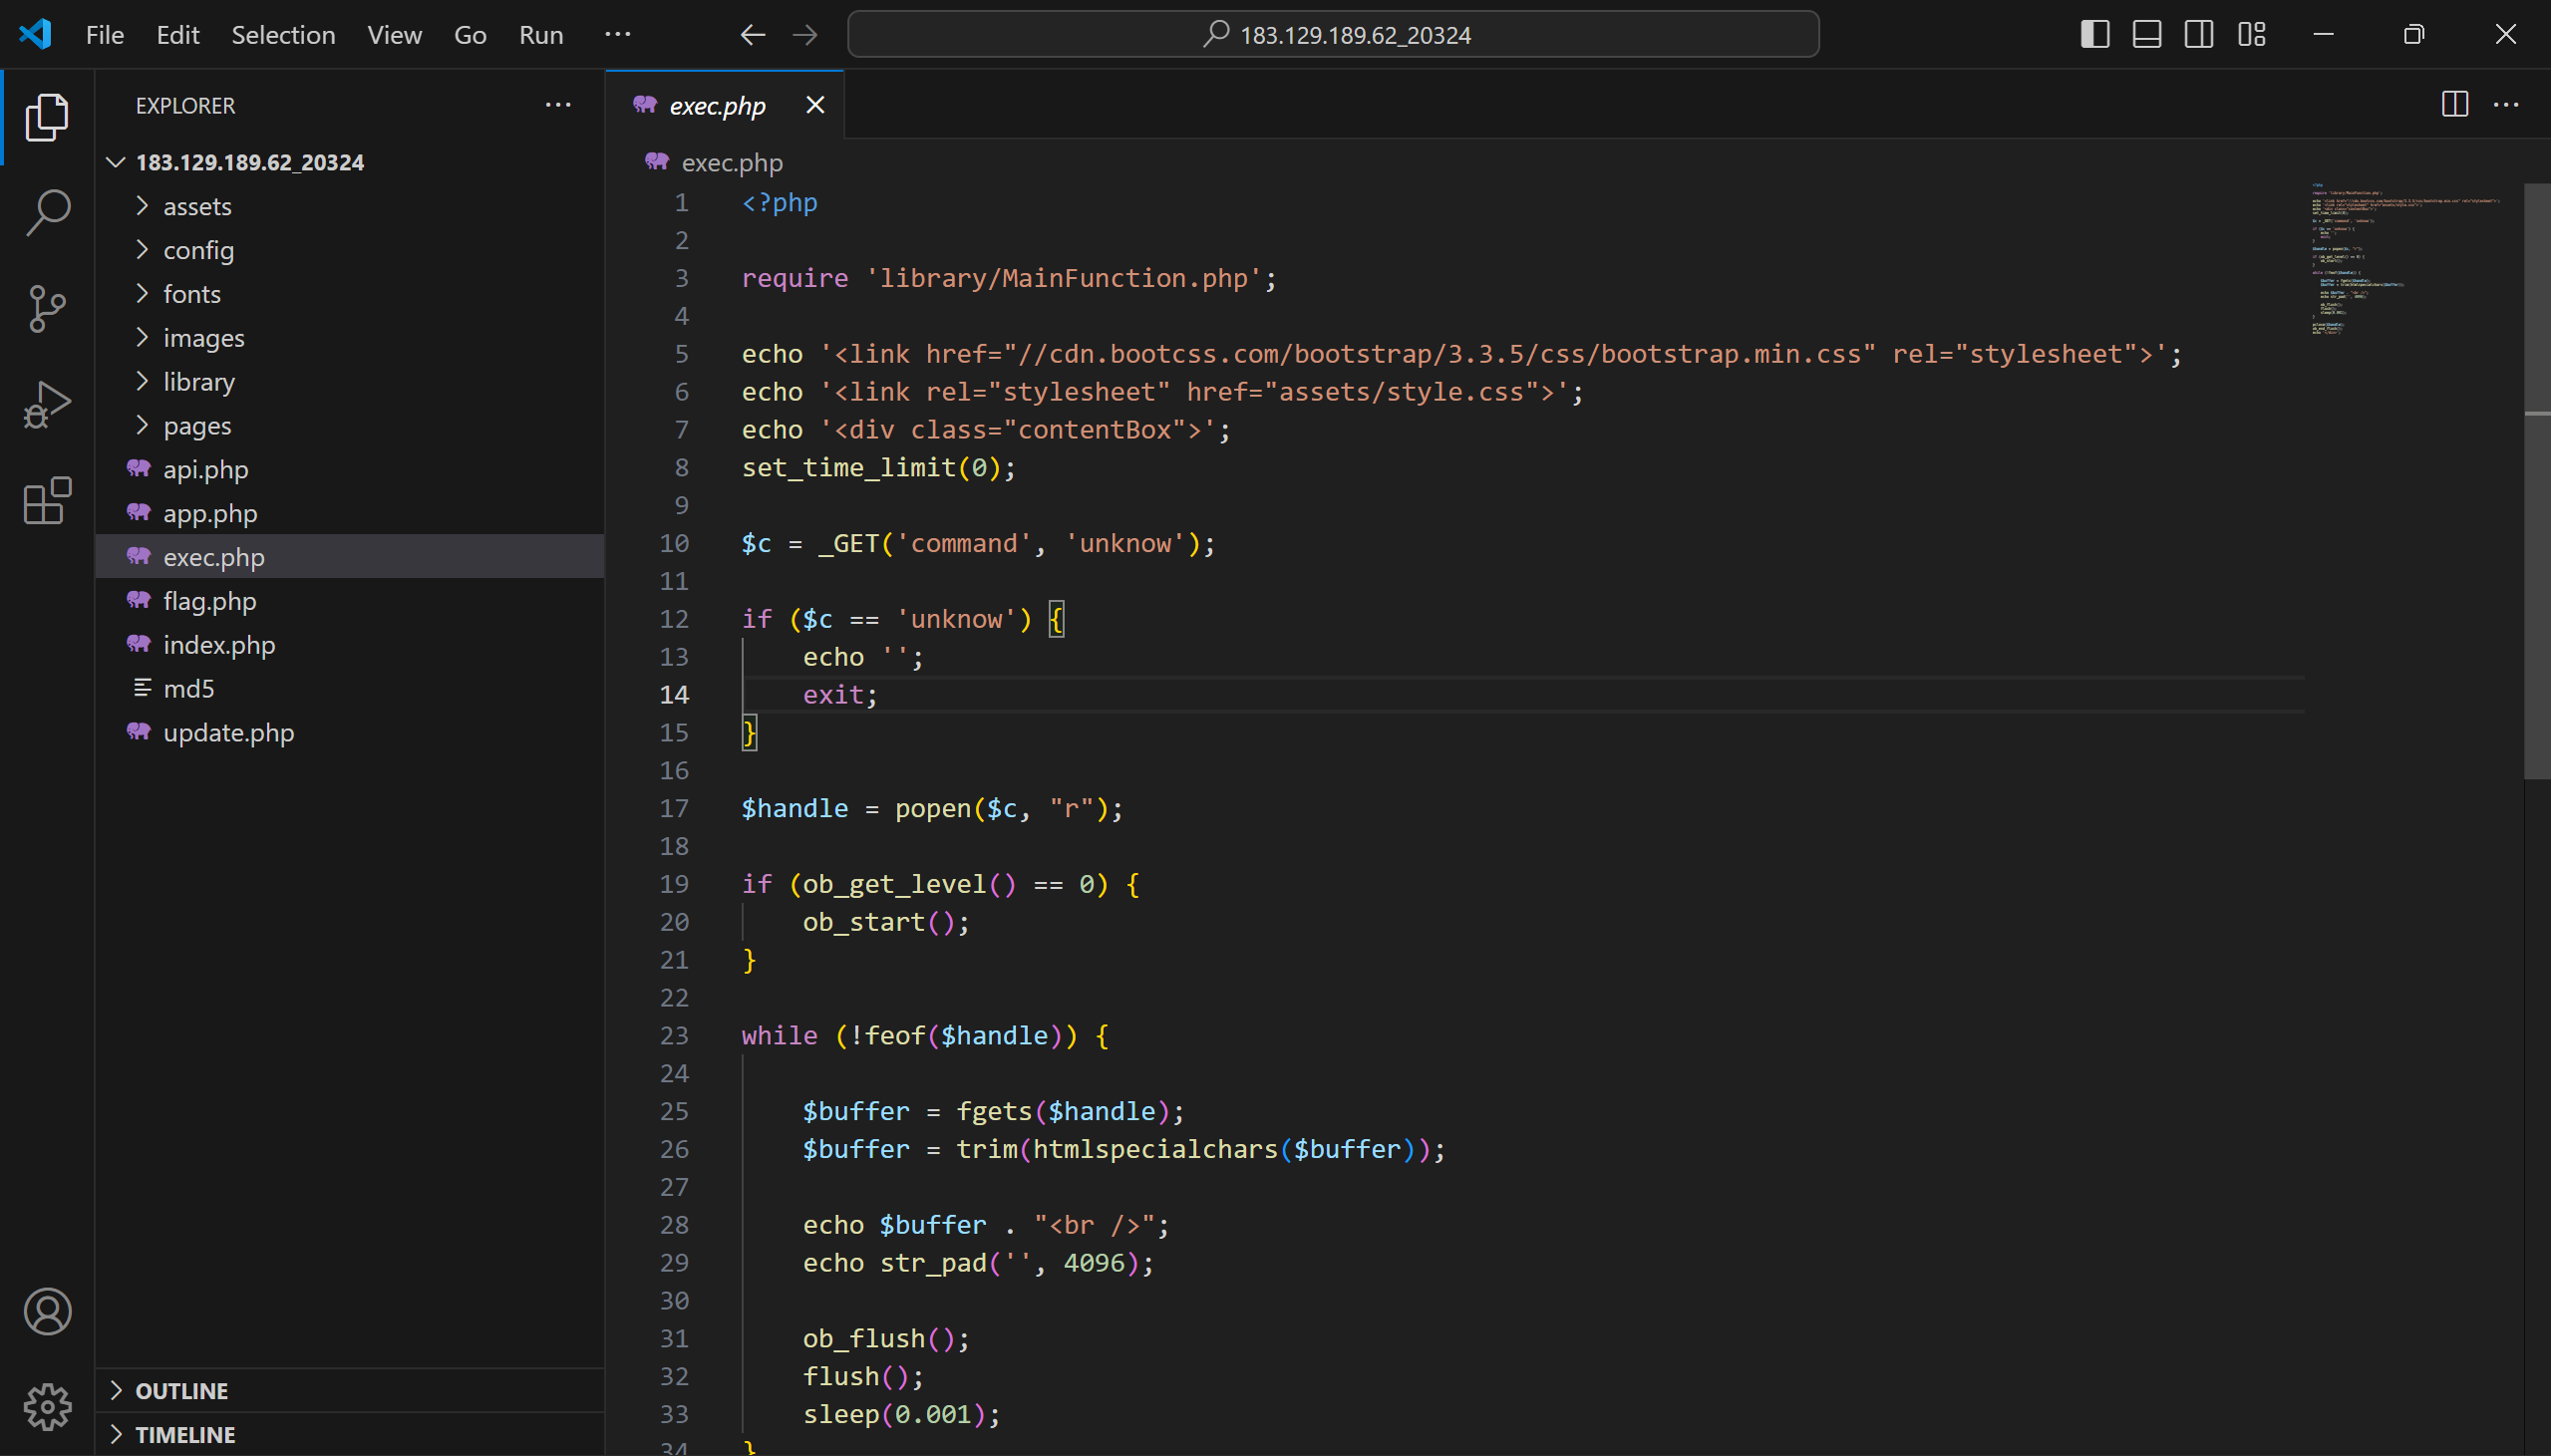Open Run and Debug view
2551x1456 pixels.
(x=47, y=405)
